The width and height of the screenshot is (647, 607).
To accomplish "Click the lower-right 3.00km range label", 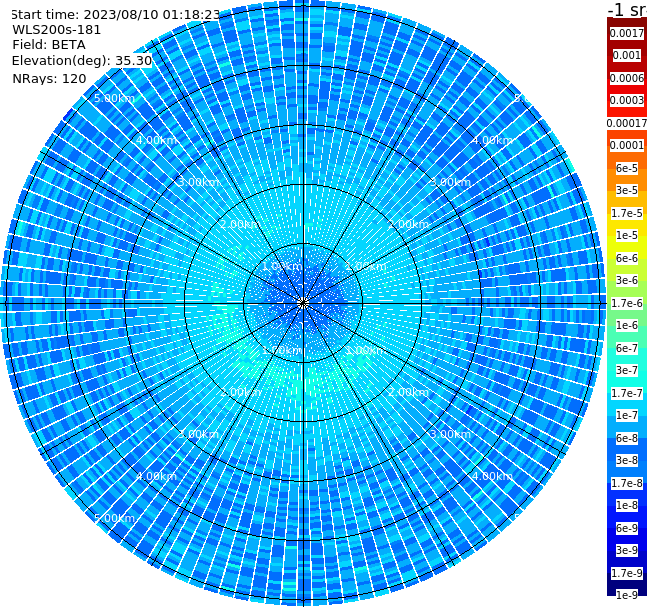I will 451,434.
